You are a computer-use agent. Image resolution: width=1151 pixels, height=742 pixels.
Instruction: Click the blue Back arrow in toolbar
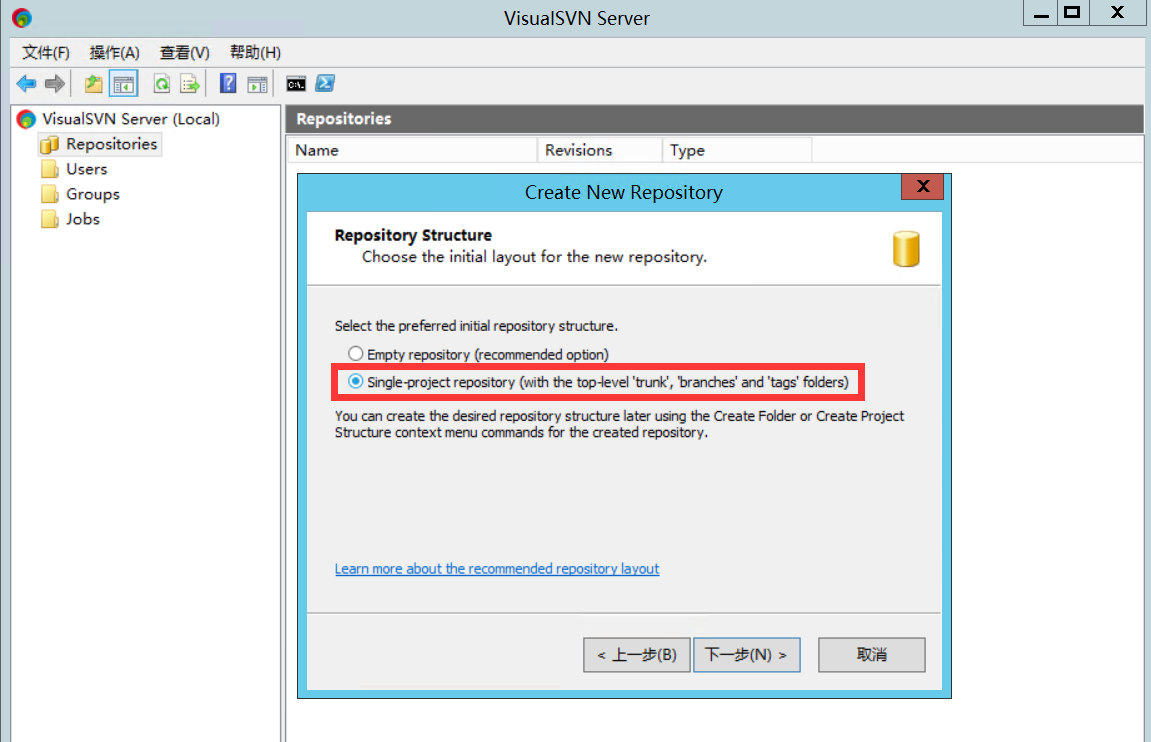pyautogui.click(x=26, y=84)
